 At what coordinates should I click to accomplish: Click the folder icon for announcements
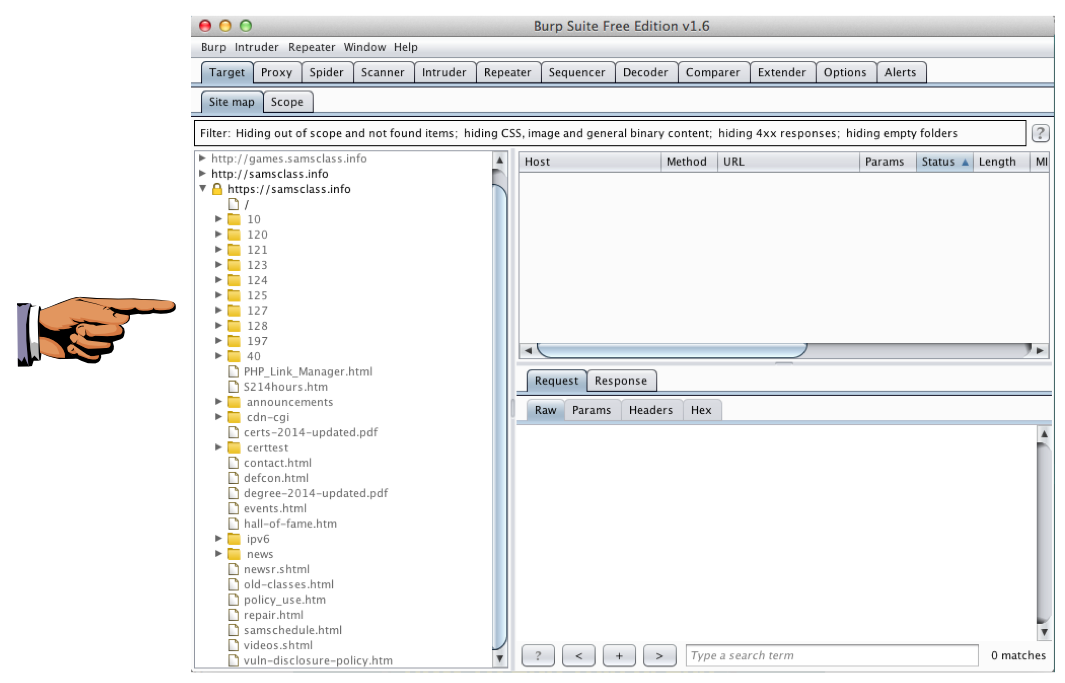point(234,402)
